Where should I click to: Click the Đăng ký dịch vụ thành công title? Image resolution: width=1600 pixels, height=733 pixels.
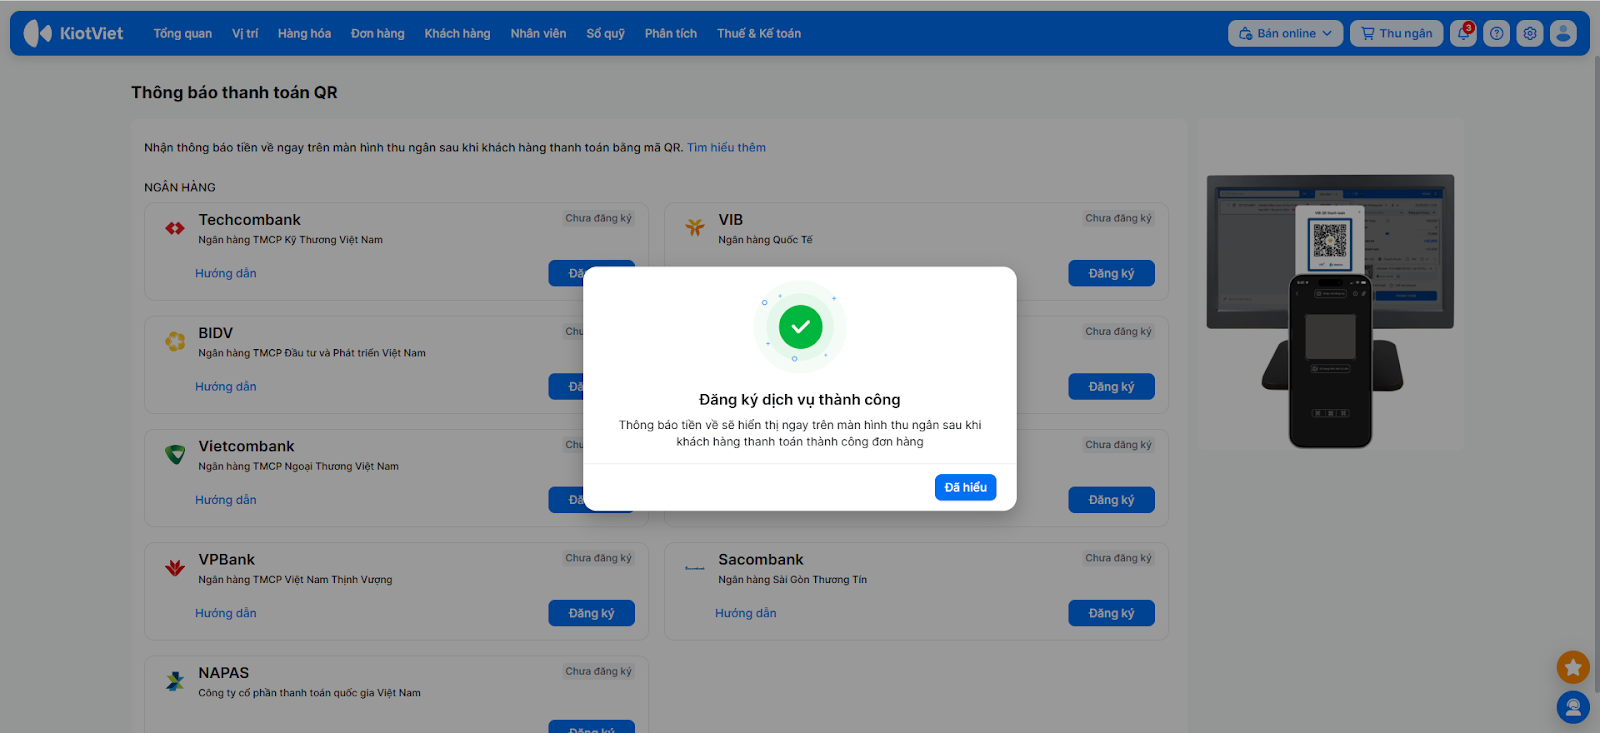(x=800, y=400)
